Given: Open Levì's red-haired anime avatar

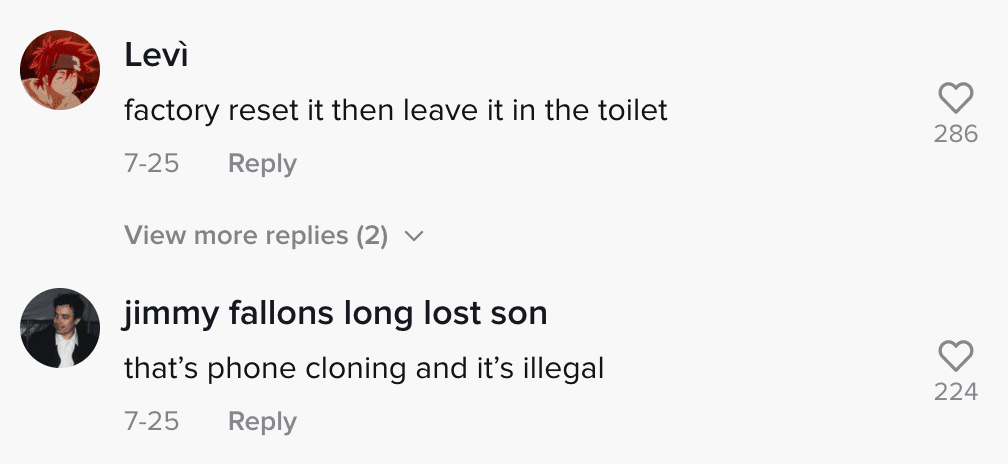Looking at the screenshot, I should [60, 69].
